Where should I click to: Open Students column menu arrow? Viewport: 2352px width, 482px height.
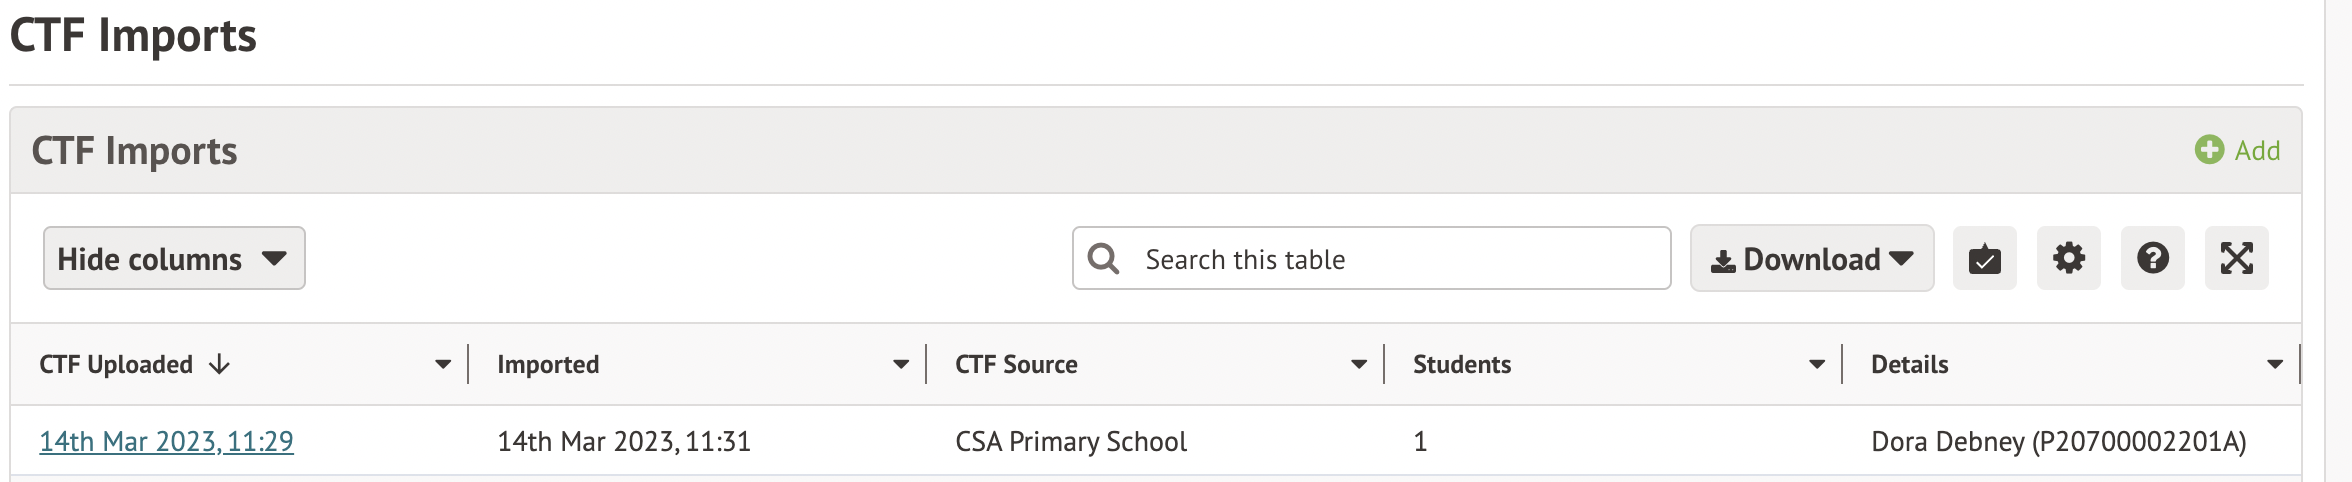1817,365
